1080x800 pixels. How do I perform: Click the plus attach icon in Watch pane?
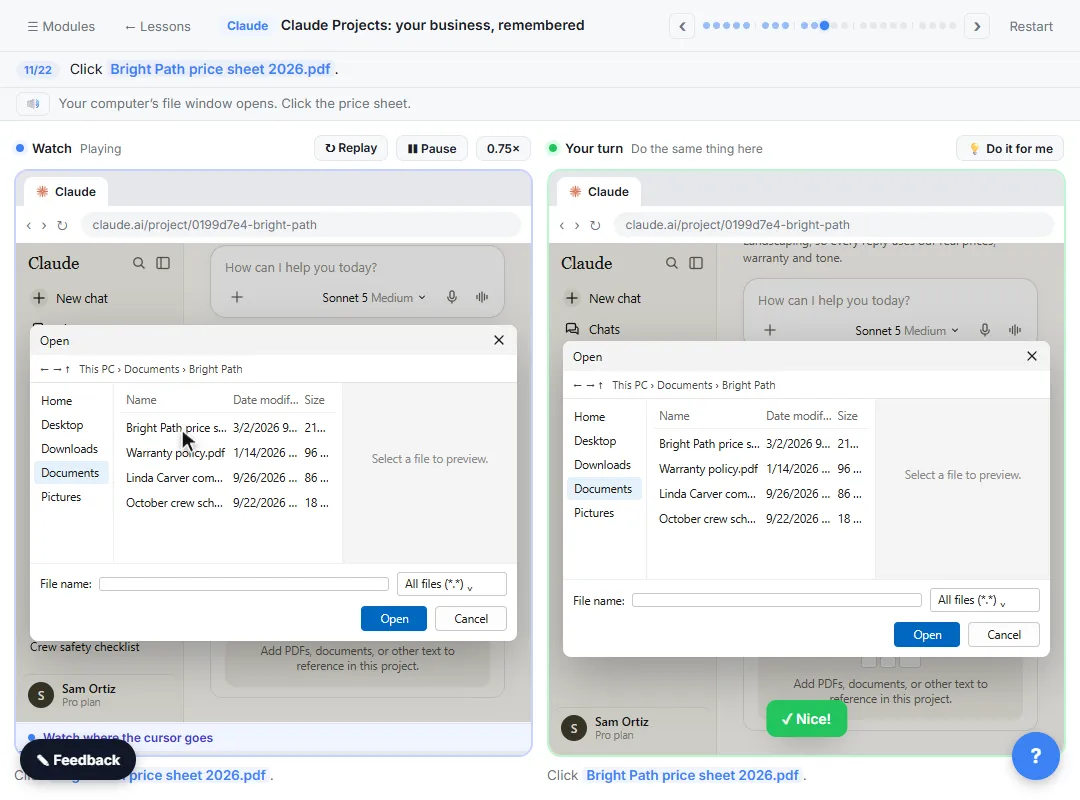[236, 297]
